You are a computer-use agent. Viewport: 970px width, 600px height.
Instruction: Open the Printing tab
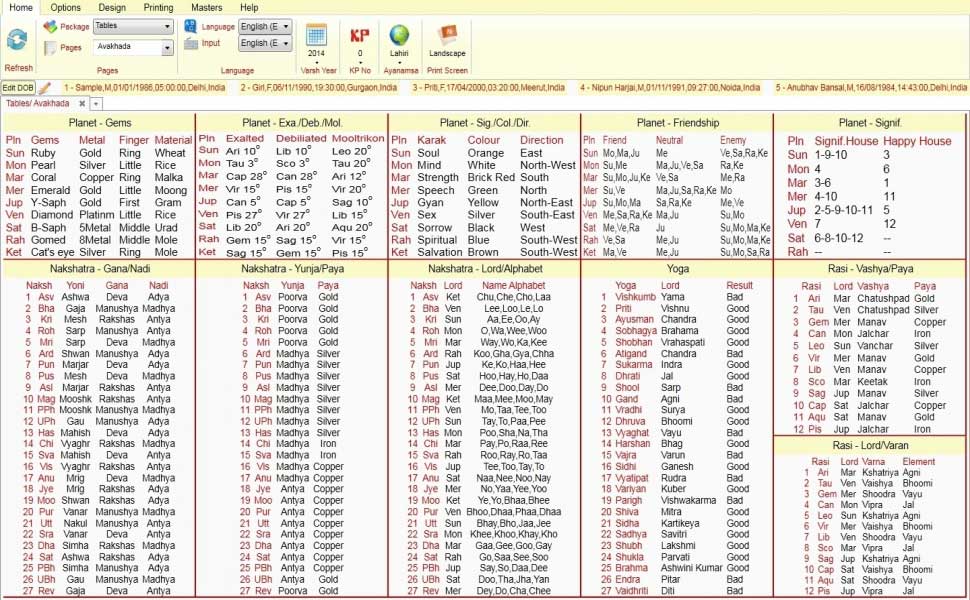coord(158,7)
